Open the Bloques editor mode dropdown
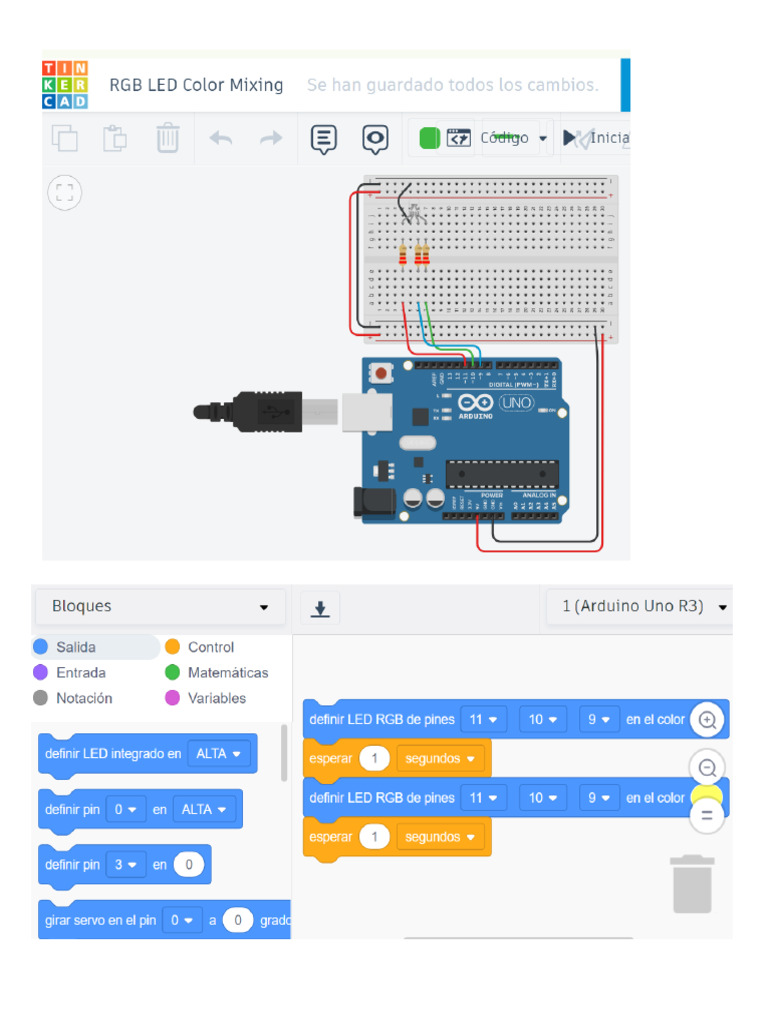This screenshot has width=768, height=1024. [160, 607]
